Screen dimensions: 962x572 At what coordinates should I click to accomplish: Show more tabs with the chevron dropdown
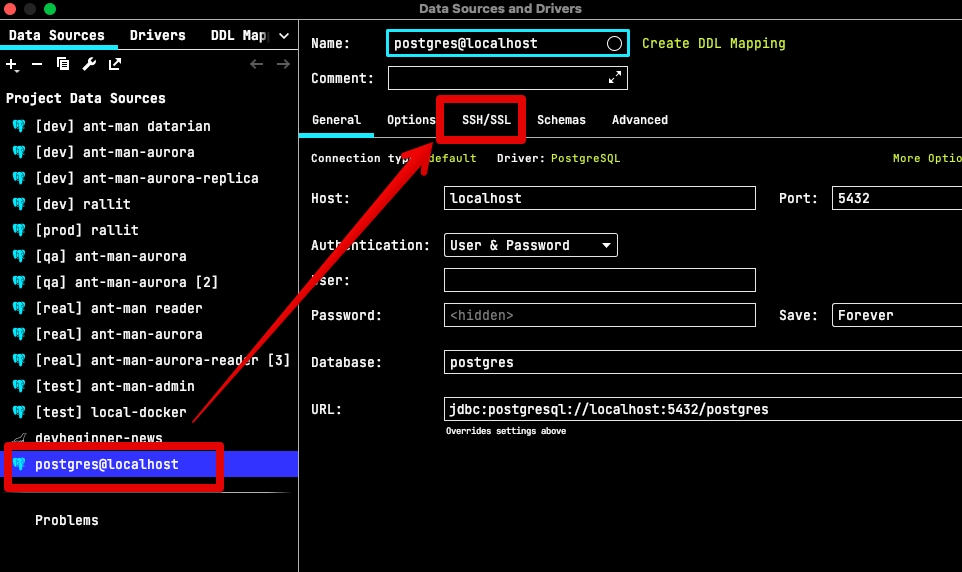coord(283,36)
